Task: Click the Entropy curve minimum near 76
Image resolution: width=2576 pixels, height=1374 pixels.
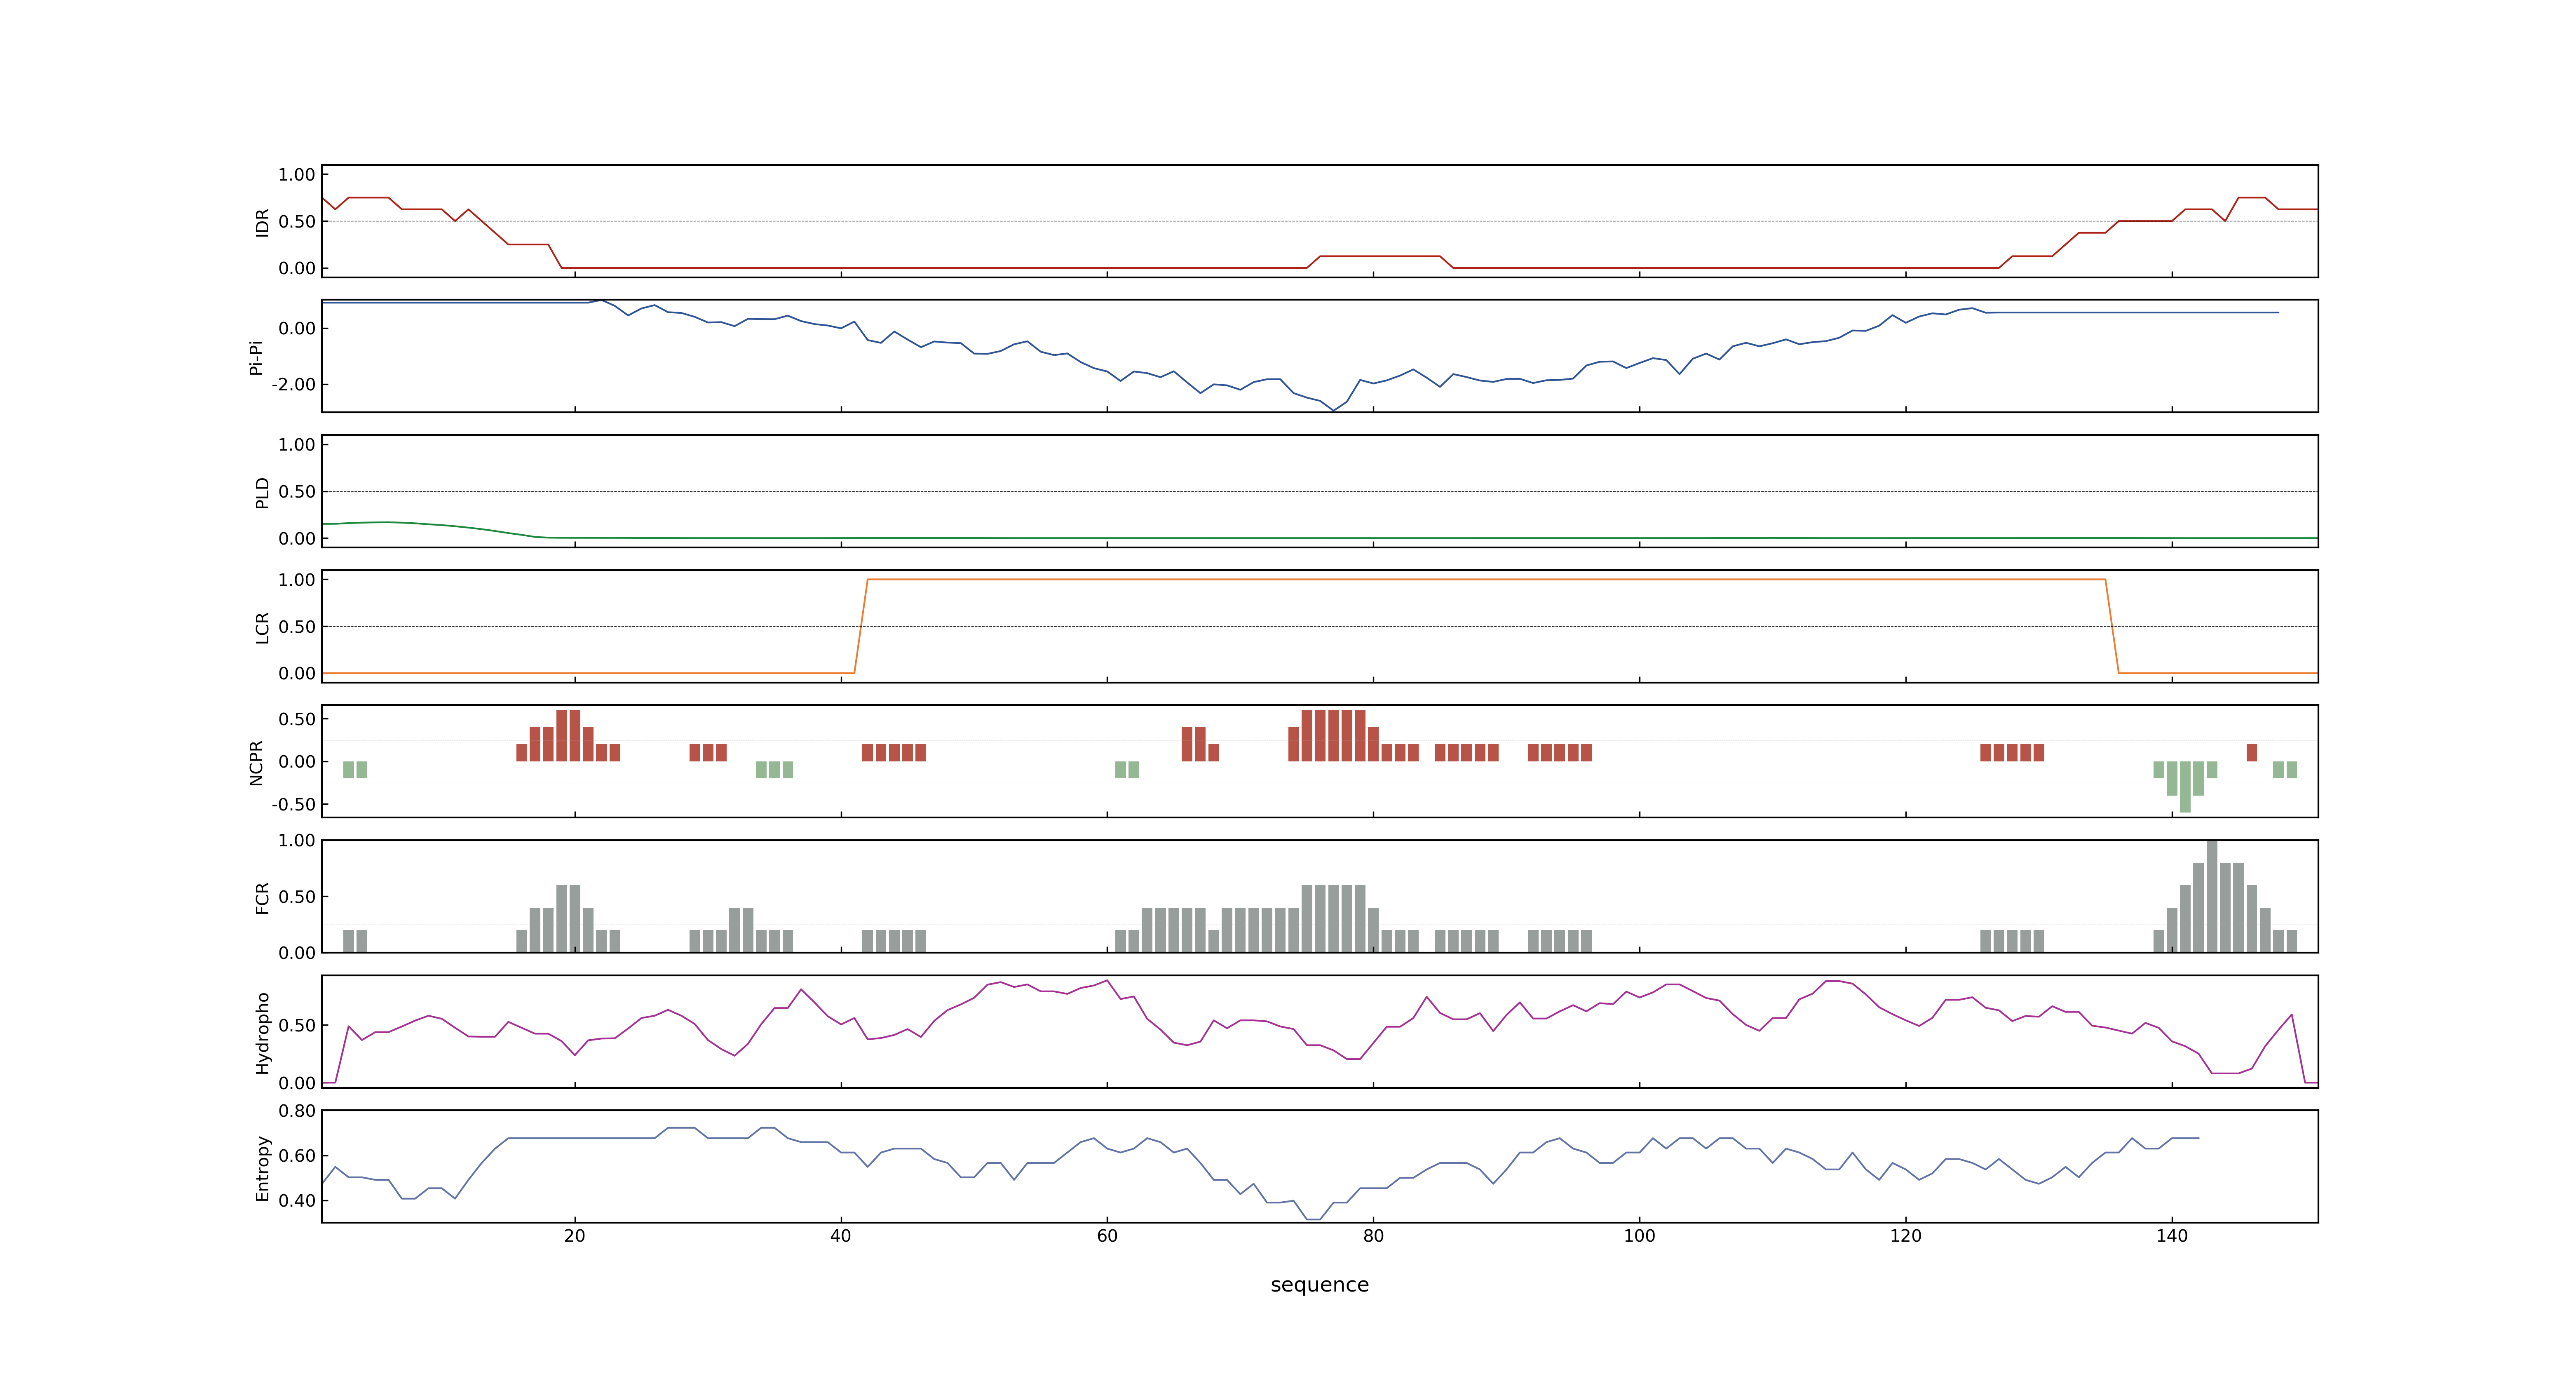Action: tap(1314, 1219)
